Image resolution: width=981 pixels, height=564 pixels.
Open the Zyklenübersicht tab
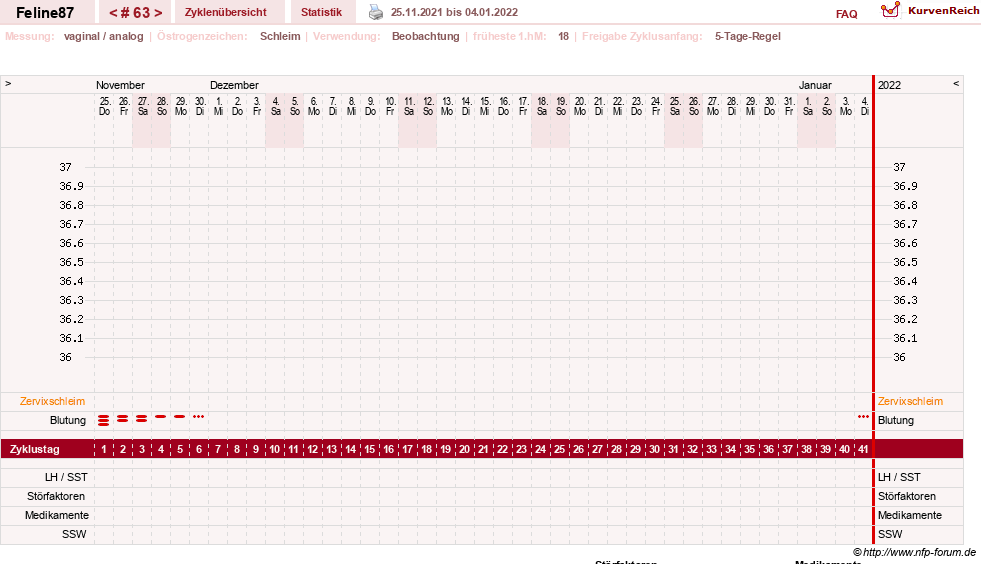(225, 12)
